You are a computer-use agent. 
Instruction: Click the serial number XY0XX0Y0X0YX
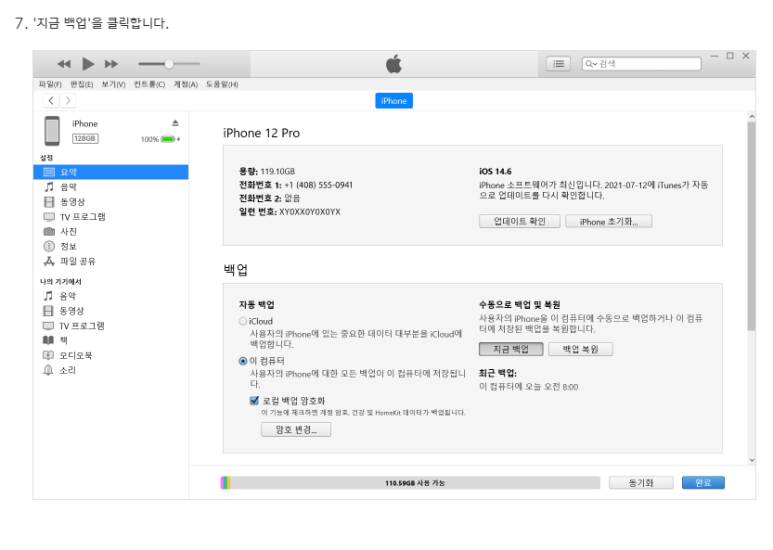(310, 212)
